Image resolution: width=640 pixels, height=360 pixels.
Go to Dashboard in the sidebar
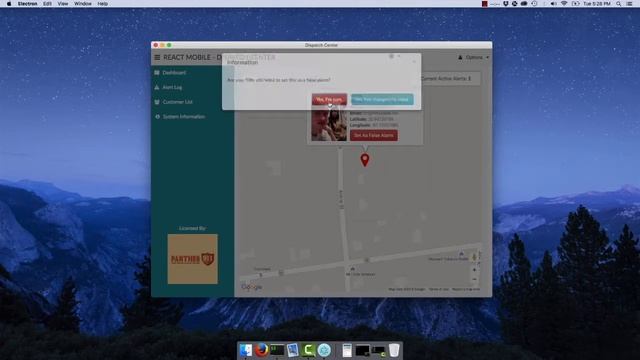(174, 73)
